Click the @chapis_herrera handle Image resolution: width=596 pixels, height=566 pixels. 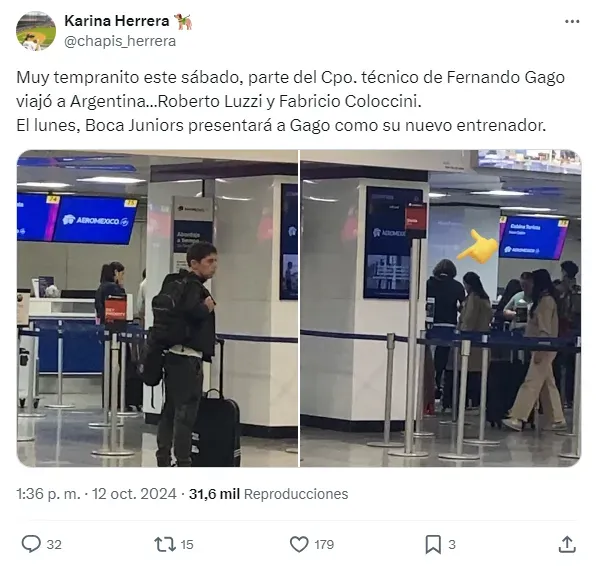(x=120, y=41)
